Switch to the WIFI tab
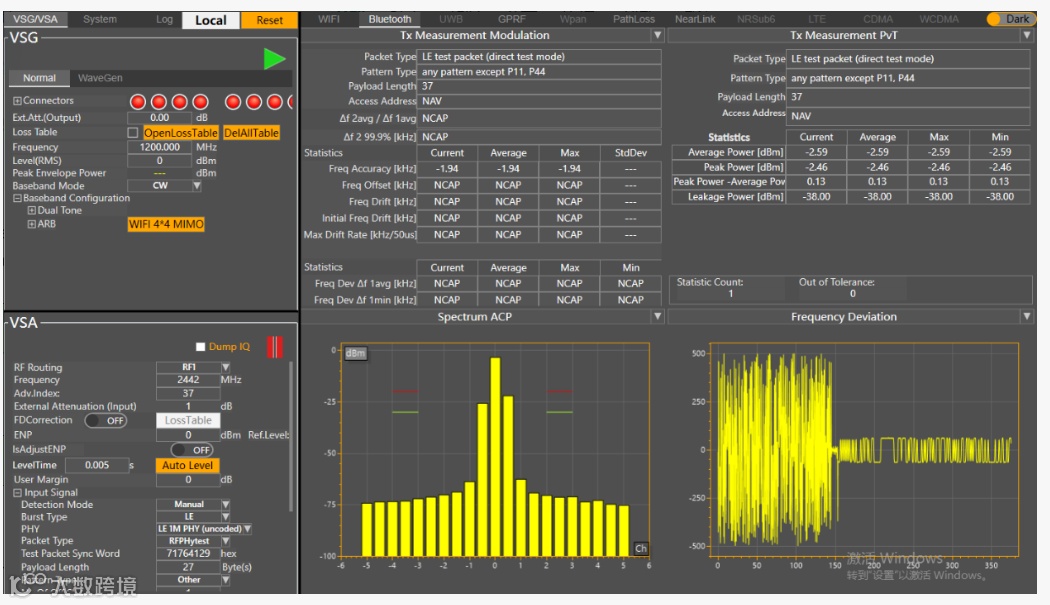Screen dimensions: 1050x605 329,19
